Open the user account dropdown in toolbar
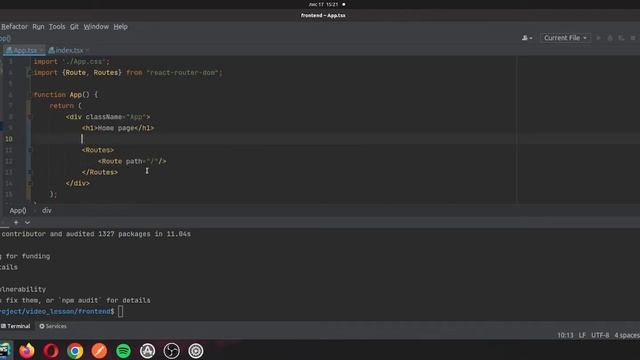The image size is (640, 360). [x=527, y=38]
